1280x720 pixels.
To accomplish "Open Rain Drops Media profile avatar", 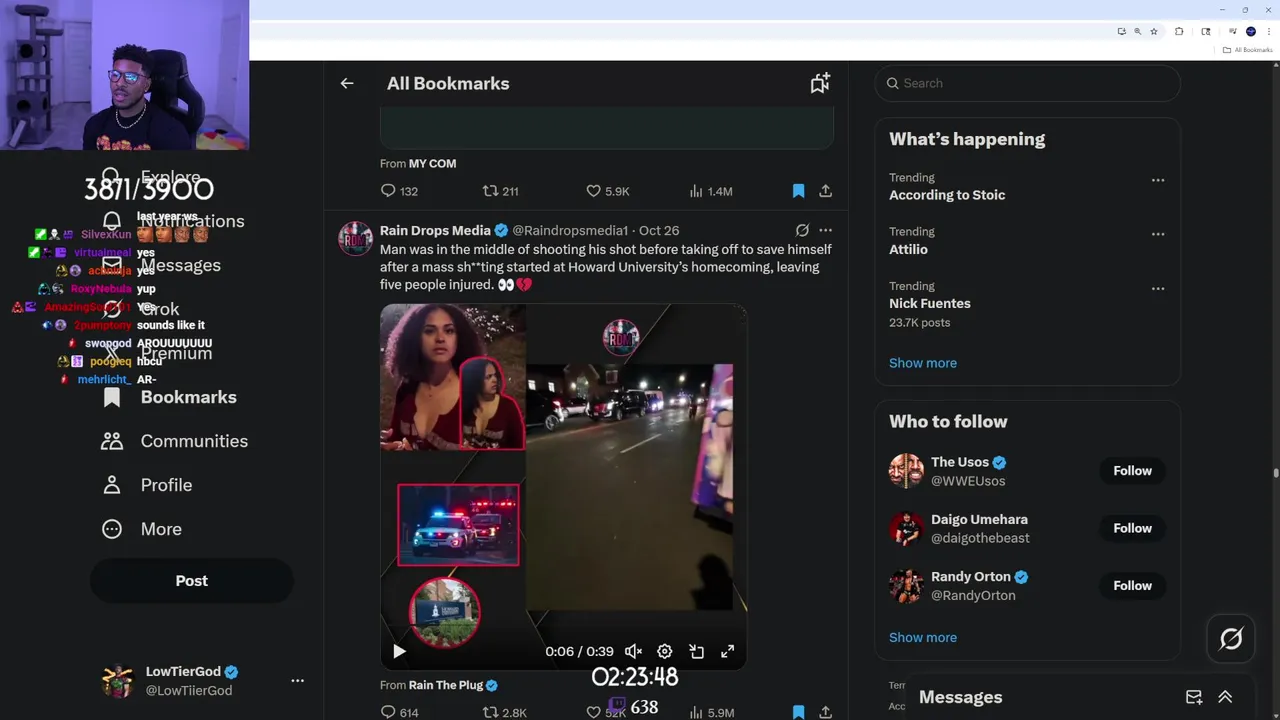I will click(x=356, y=239).
